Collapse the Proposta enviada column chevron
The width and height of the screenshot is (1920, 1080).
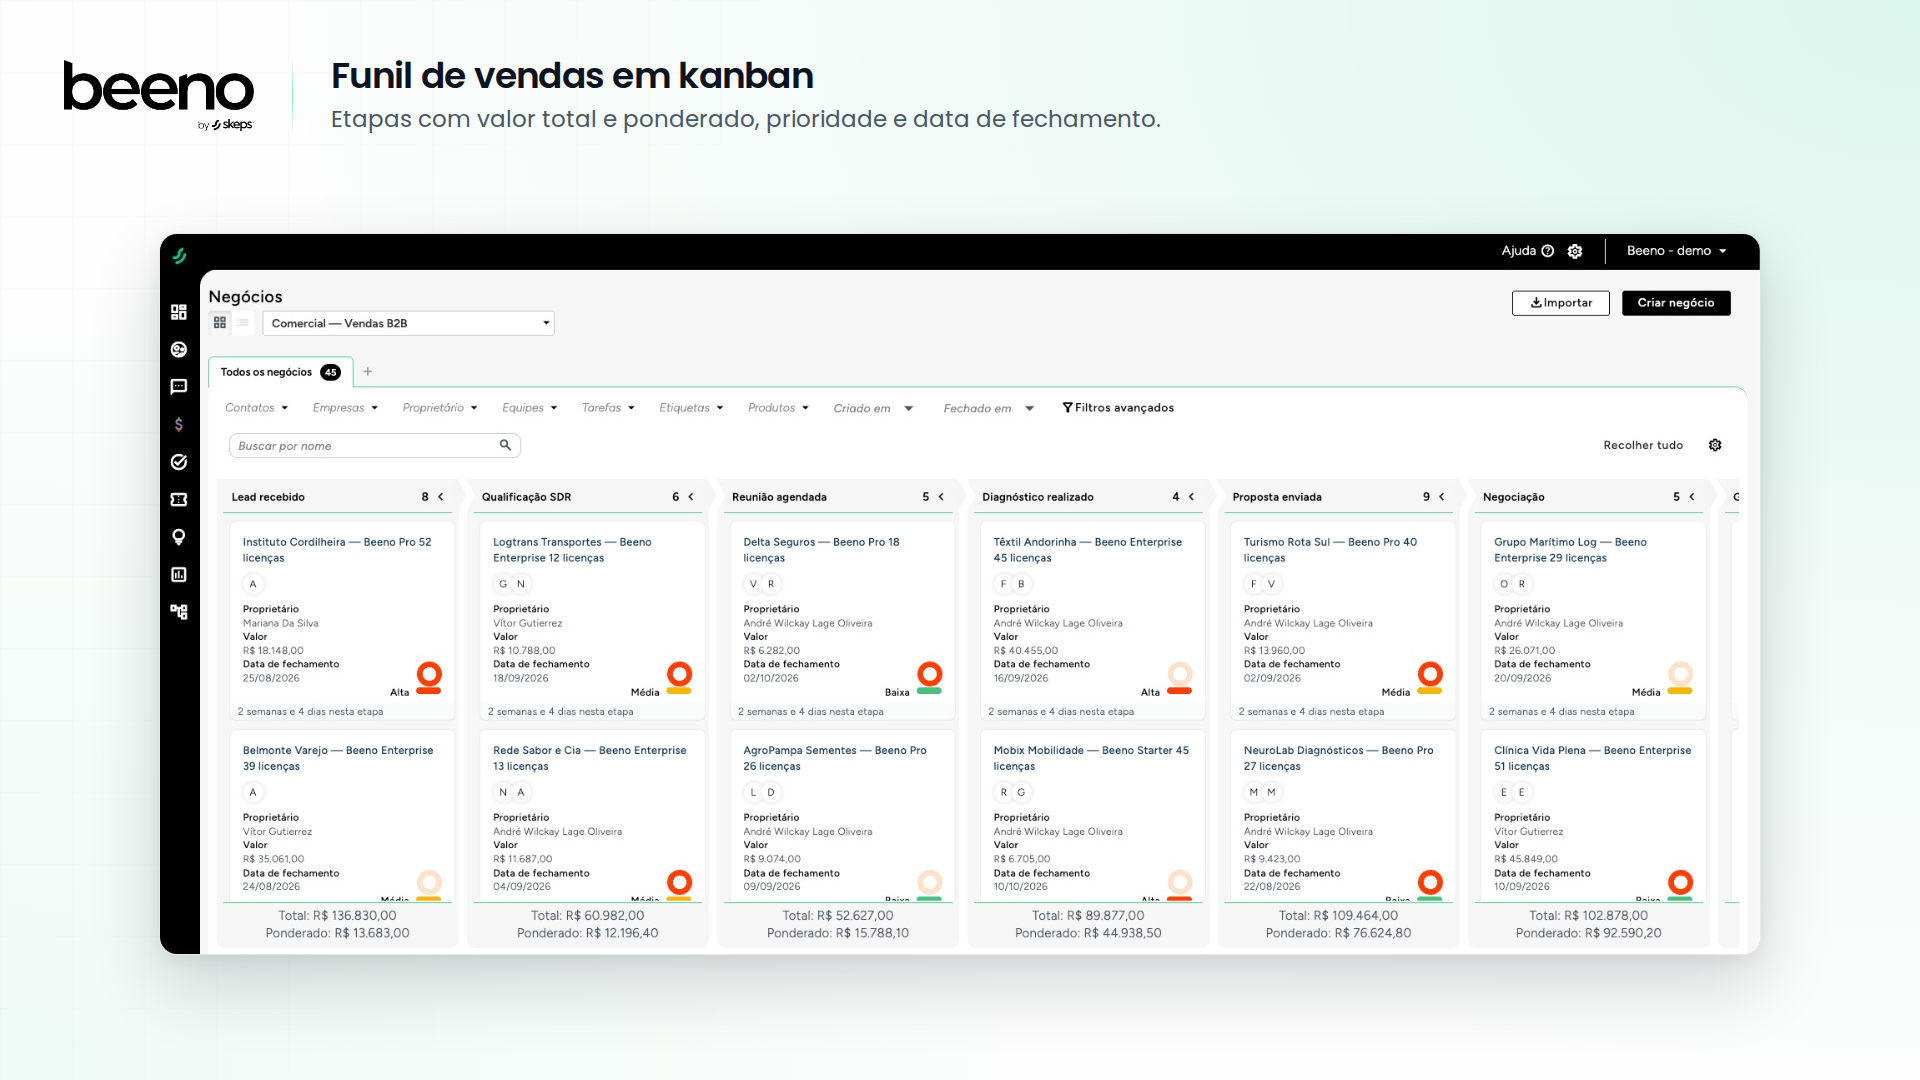[1441, 497]
